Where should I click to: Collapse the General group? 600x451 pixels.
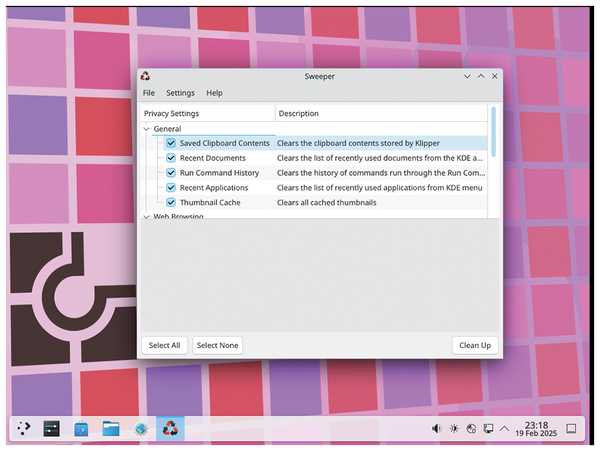(146, 129)
